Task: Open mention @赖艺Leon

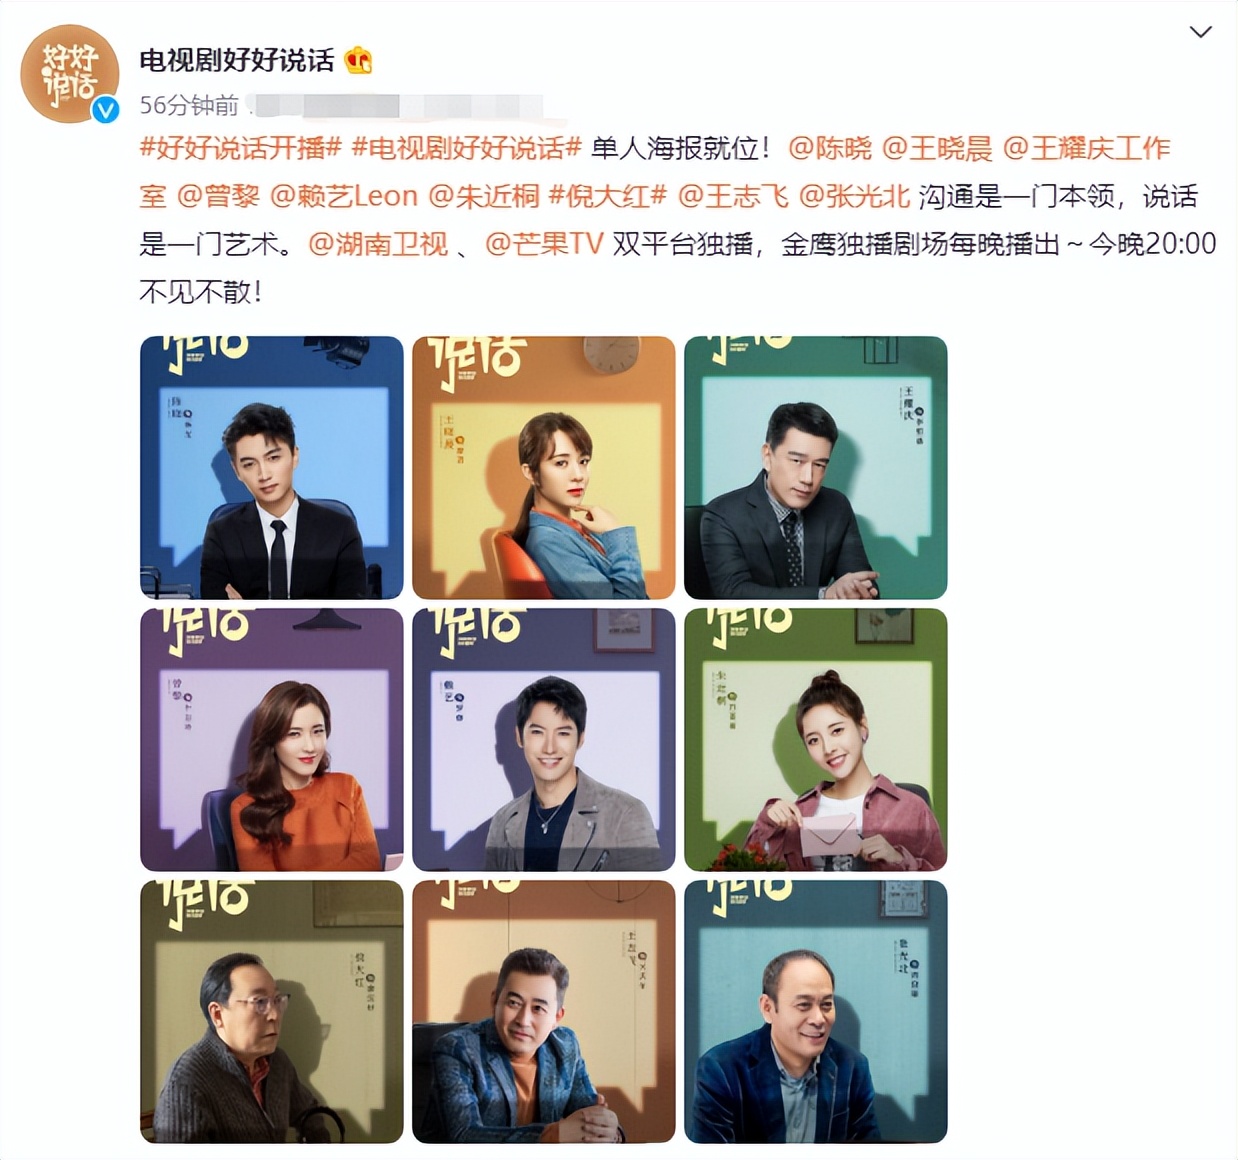Action: (x=343, y=196)
